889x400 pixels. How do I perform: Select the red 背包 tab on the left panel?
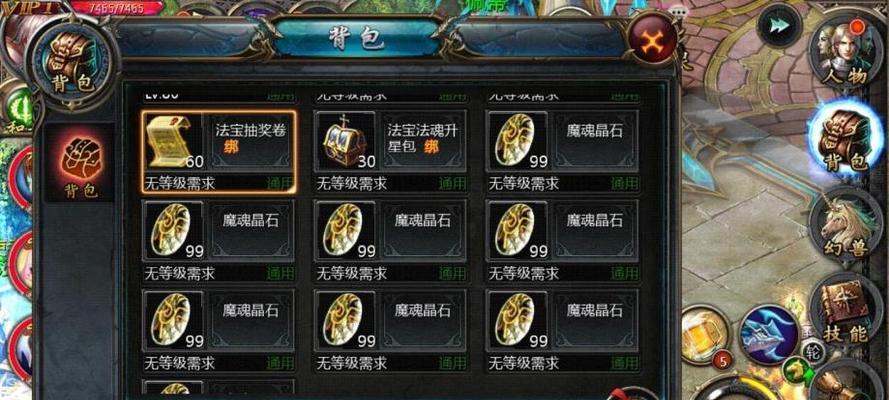click(79, 164)
